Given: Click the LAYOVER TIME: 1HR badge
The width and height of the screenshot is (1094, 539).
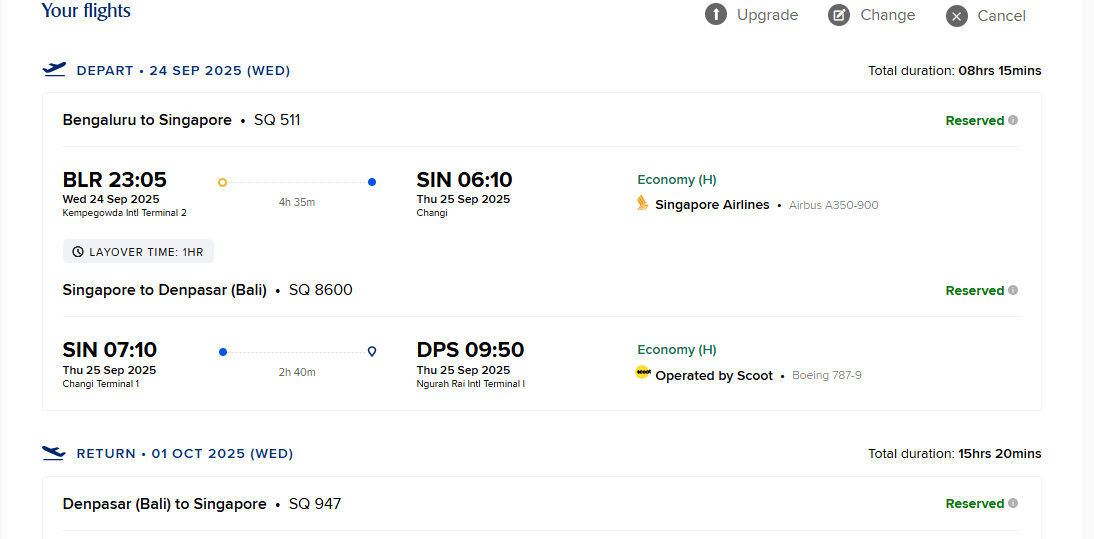Looking at the screenshot, I should tap(138, 252).
